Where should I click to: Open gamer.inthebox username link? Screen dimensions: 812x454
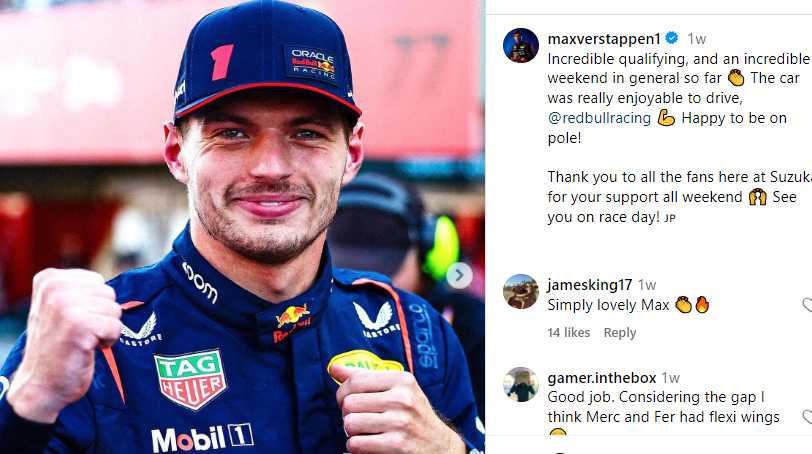coord(602,378)
